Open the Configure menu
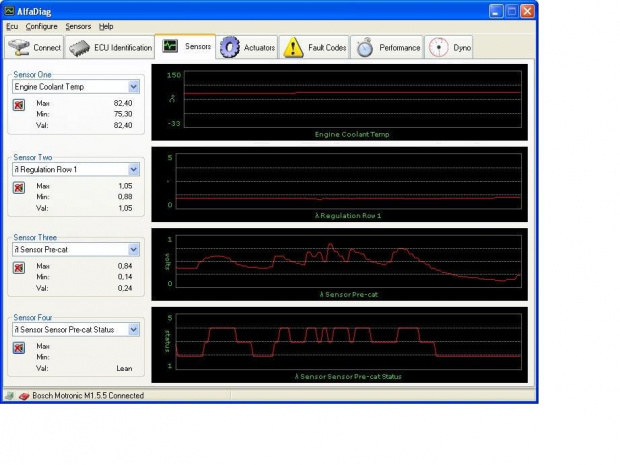Viewport: 620px width, 465px height. pyautogui.click(x=42, y=26)
